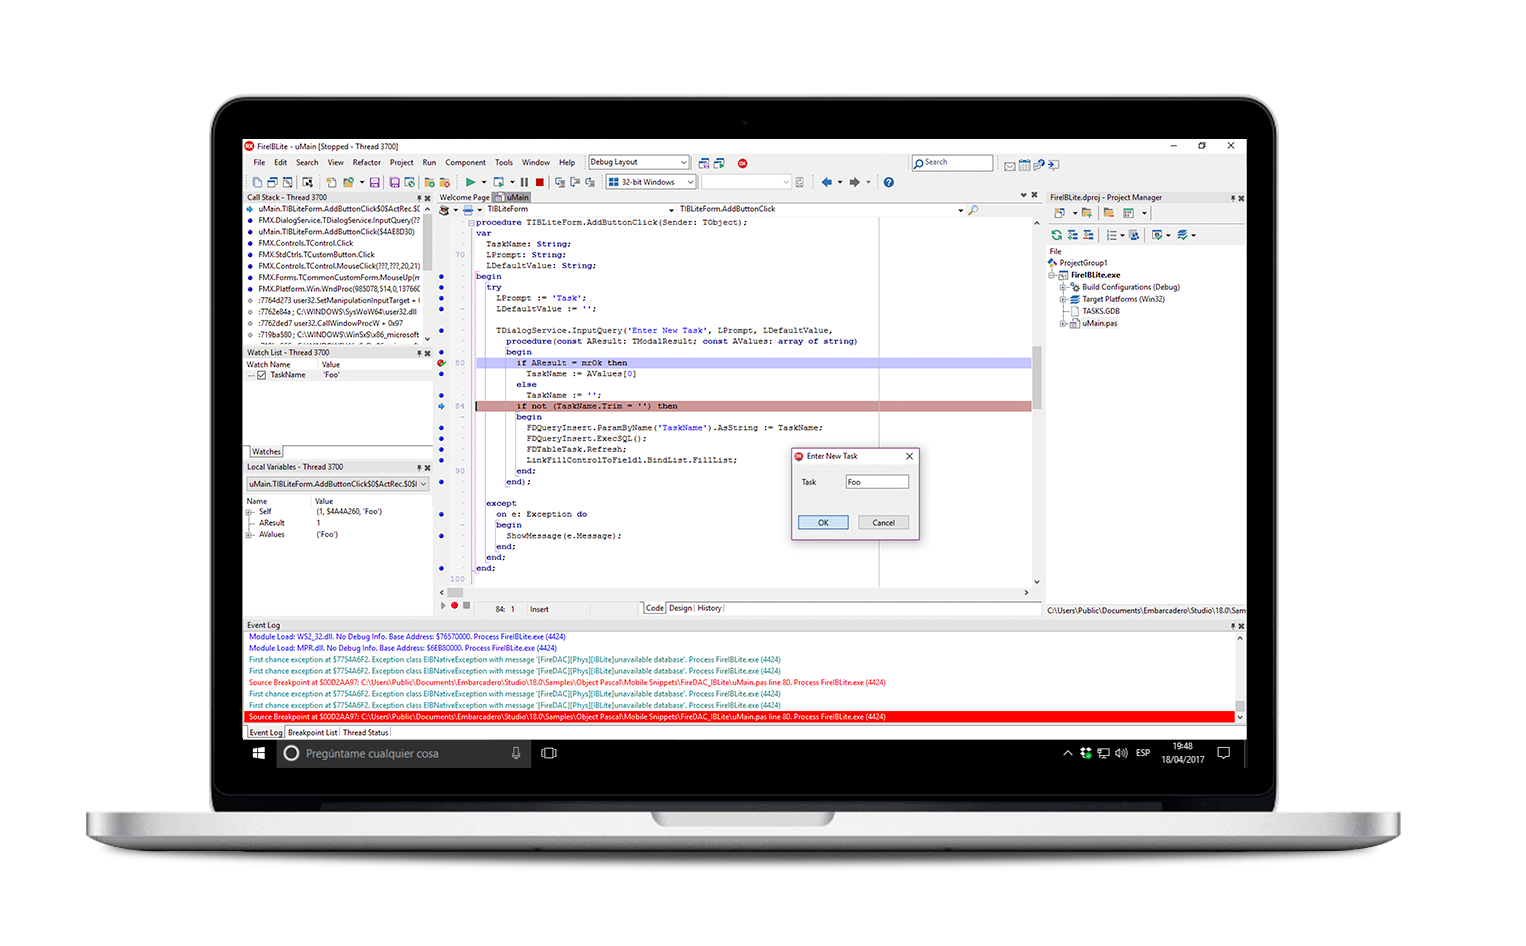
Task: Open Local Variables frame selector dropdown
Action: [x=424, y=484]
